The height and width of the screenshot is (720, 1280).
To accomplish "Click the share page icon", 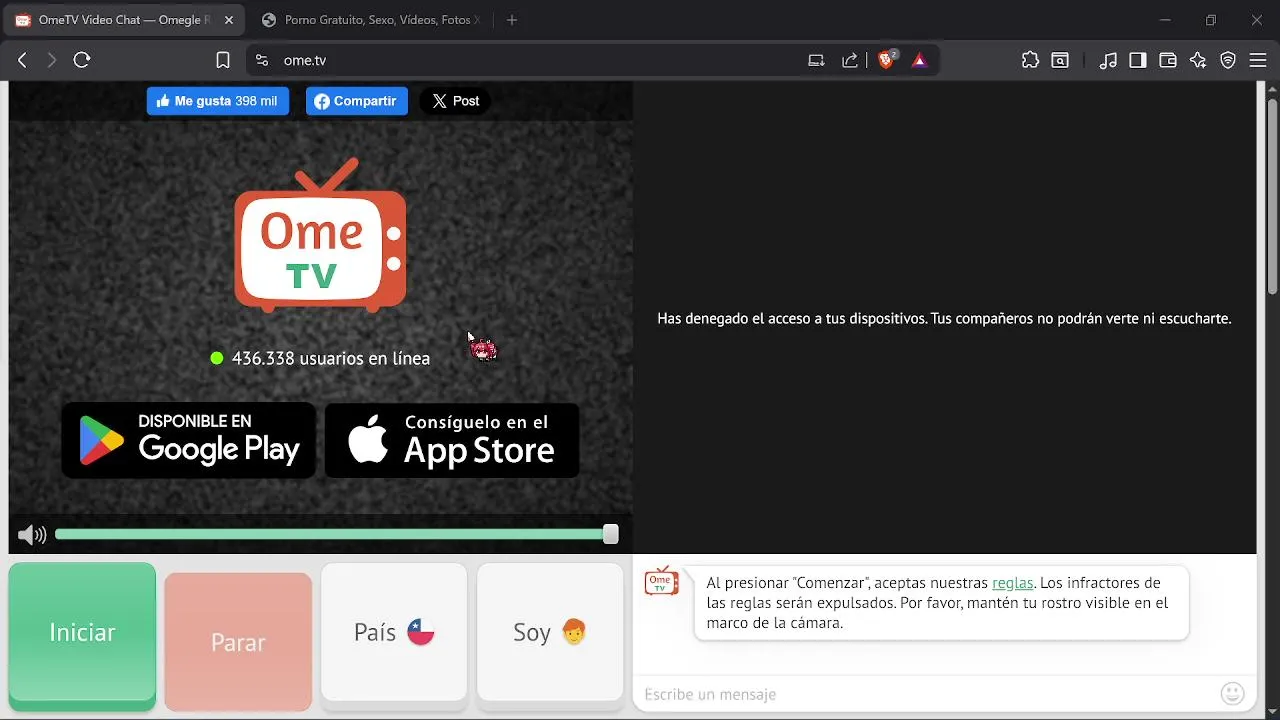I will point(850,60).
